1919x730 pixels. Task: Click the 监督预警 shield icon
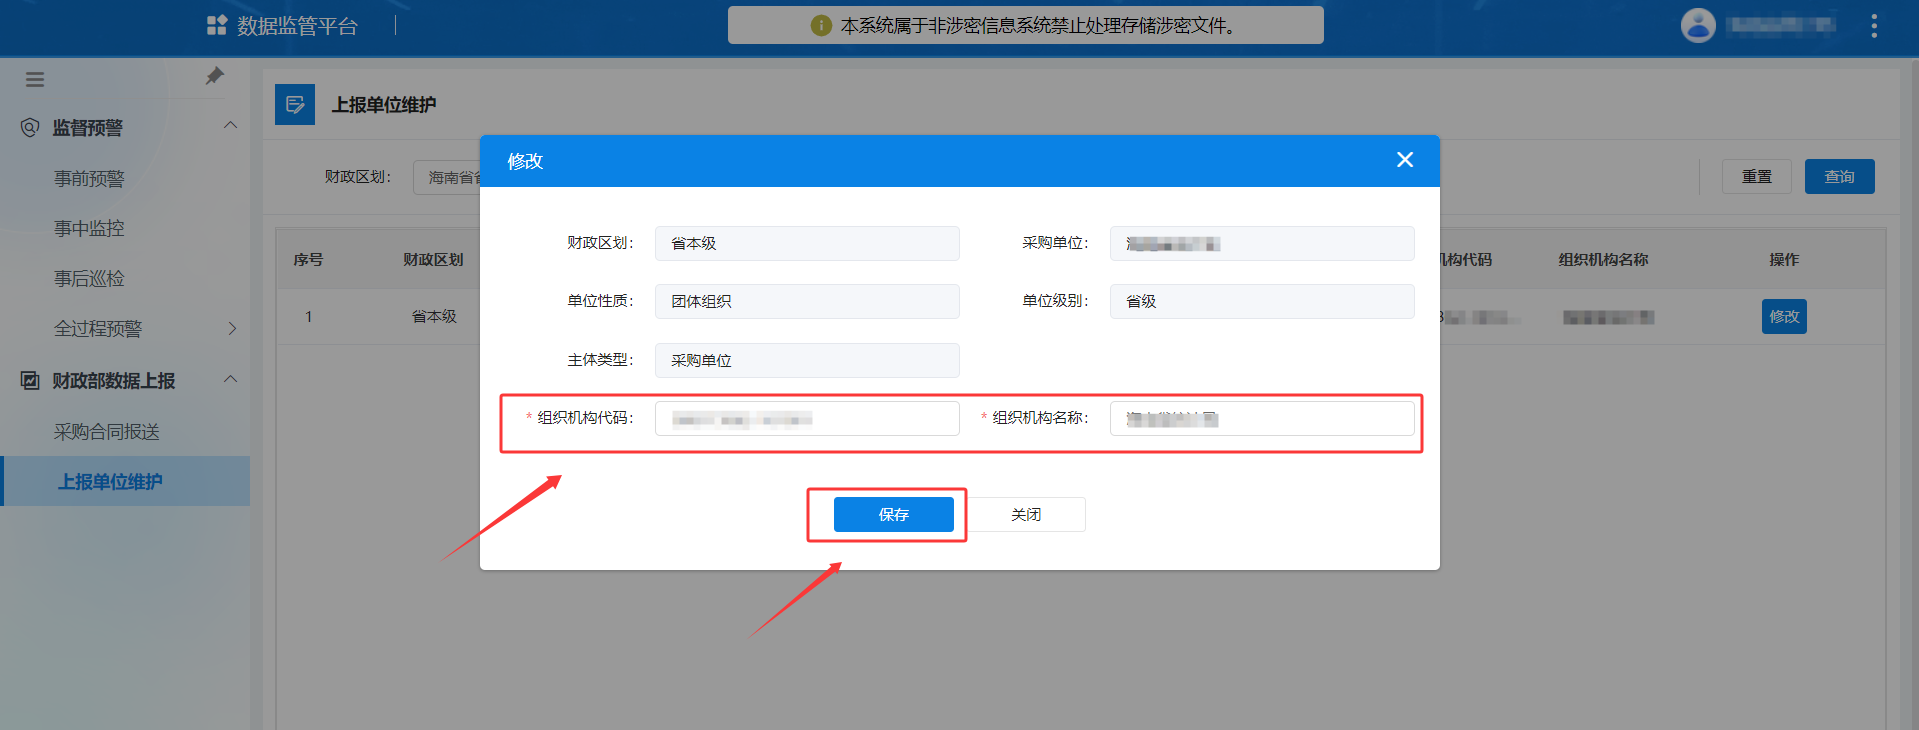click(30, 128)
